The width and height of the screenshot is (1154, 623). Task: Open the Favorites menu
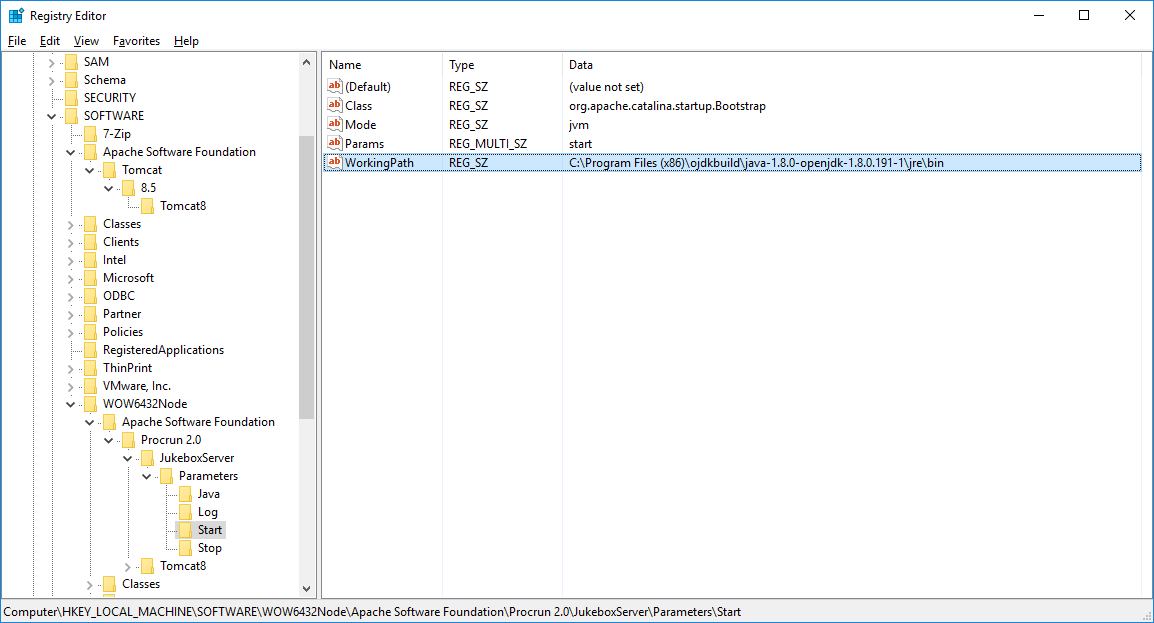point(136,41)
